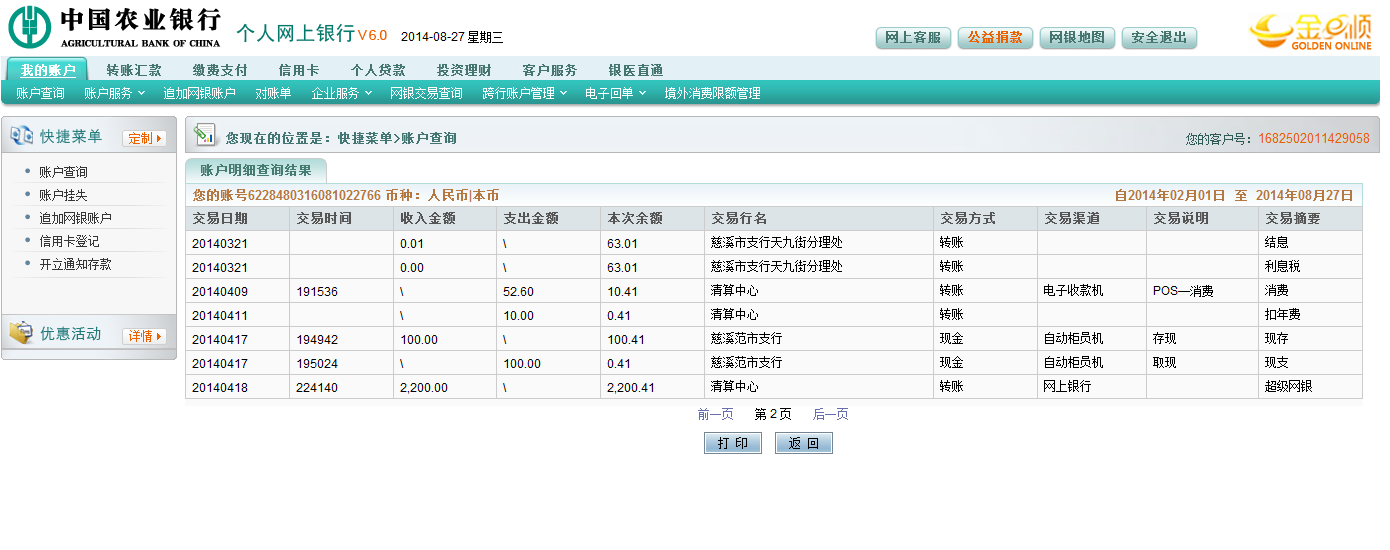This screenshot has width=1390, height=550.
Task: Go to next page via 后一页
Action: pos(830,414)
